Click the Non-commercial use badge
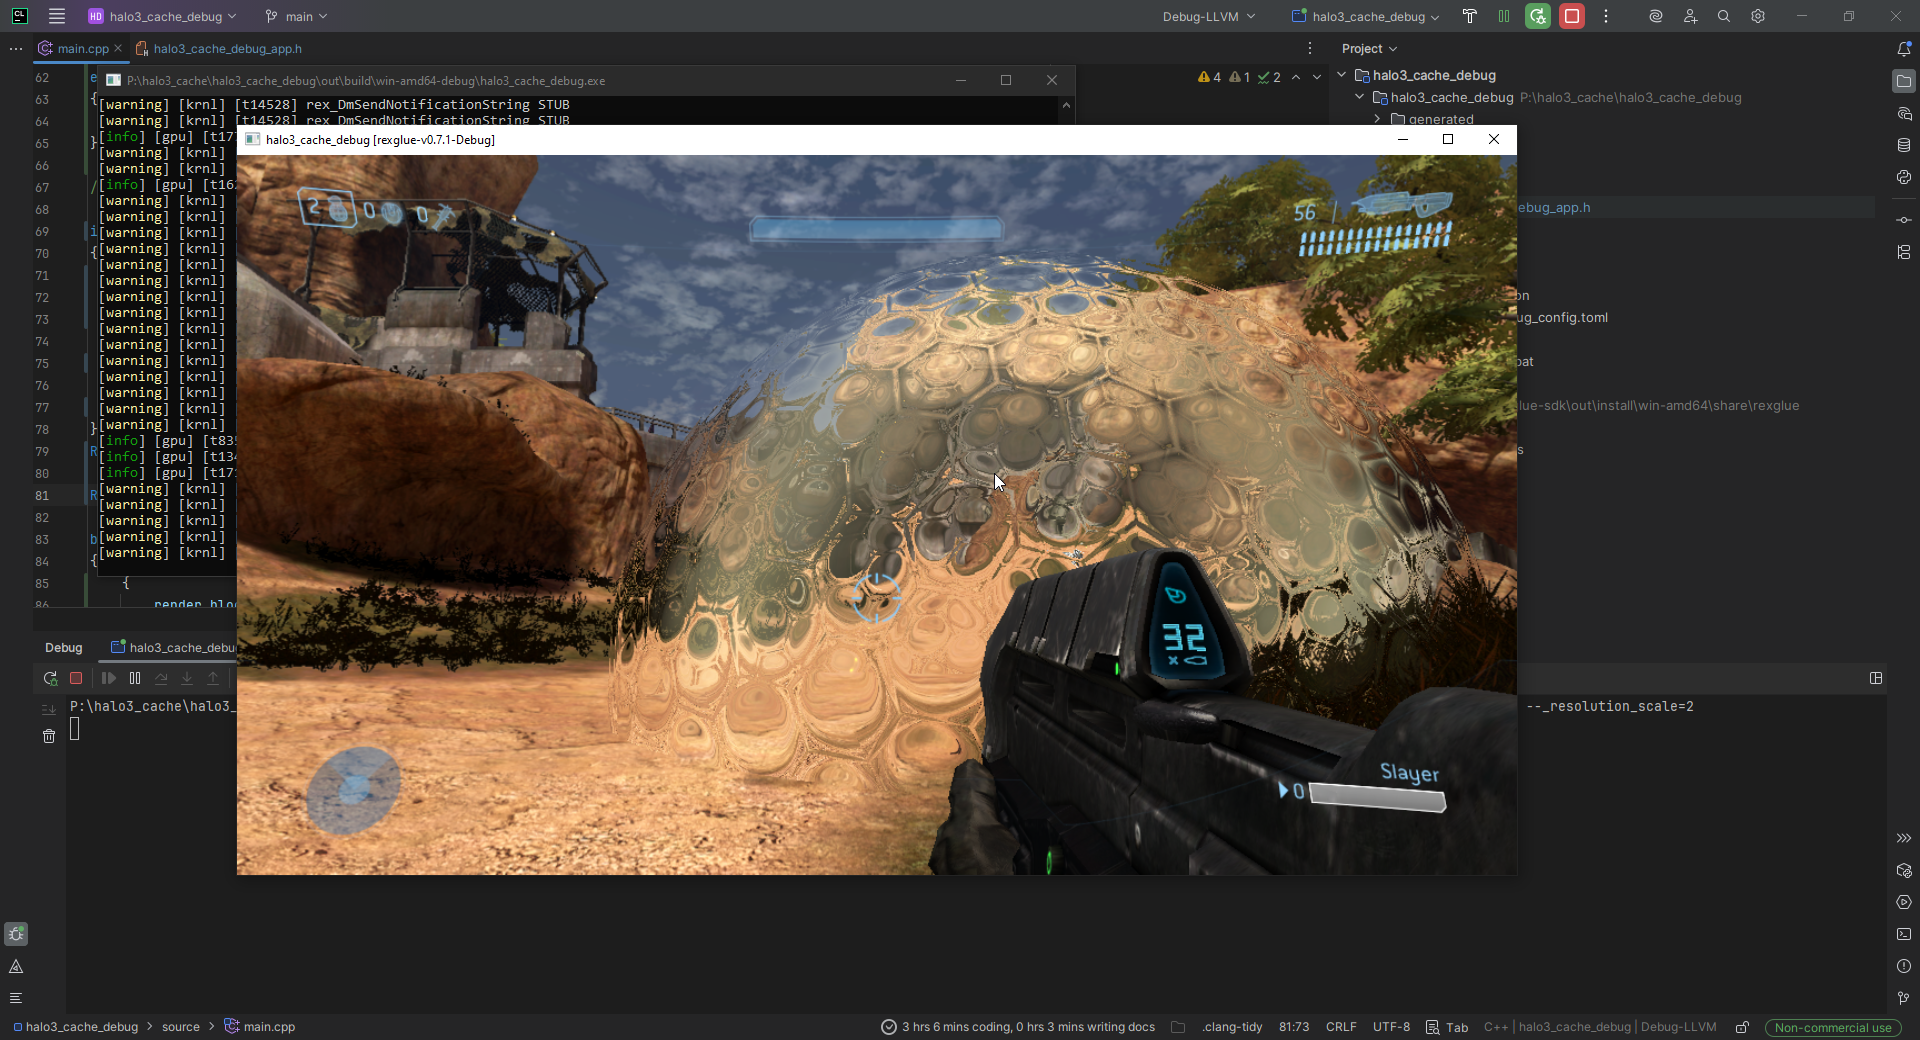1920x1040 pixels. pos(1833,1027)
